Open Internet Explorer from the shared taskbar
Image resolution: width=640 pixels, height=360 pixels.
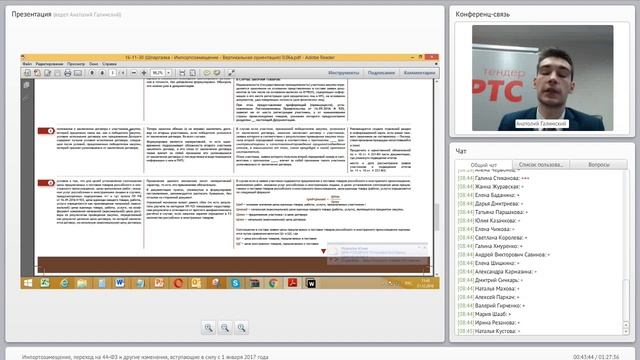tap(64, 283)
